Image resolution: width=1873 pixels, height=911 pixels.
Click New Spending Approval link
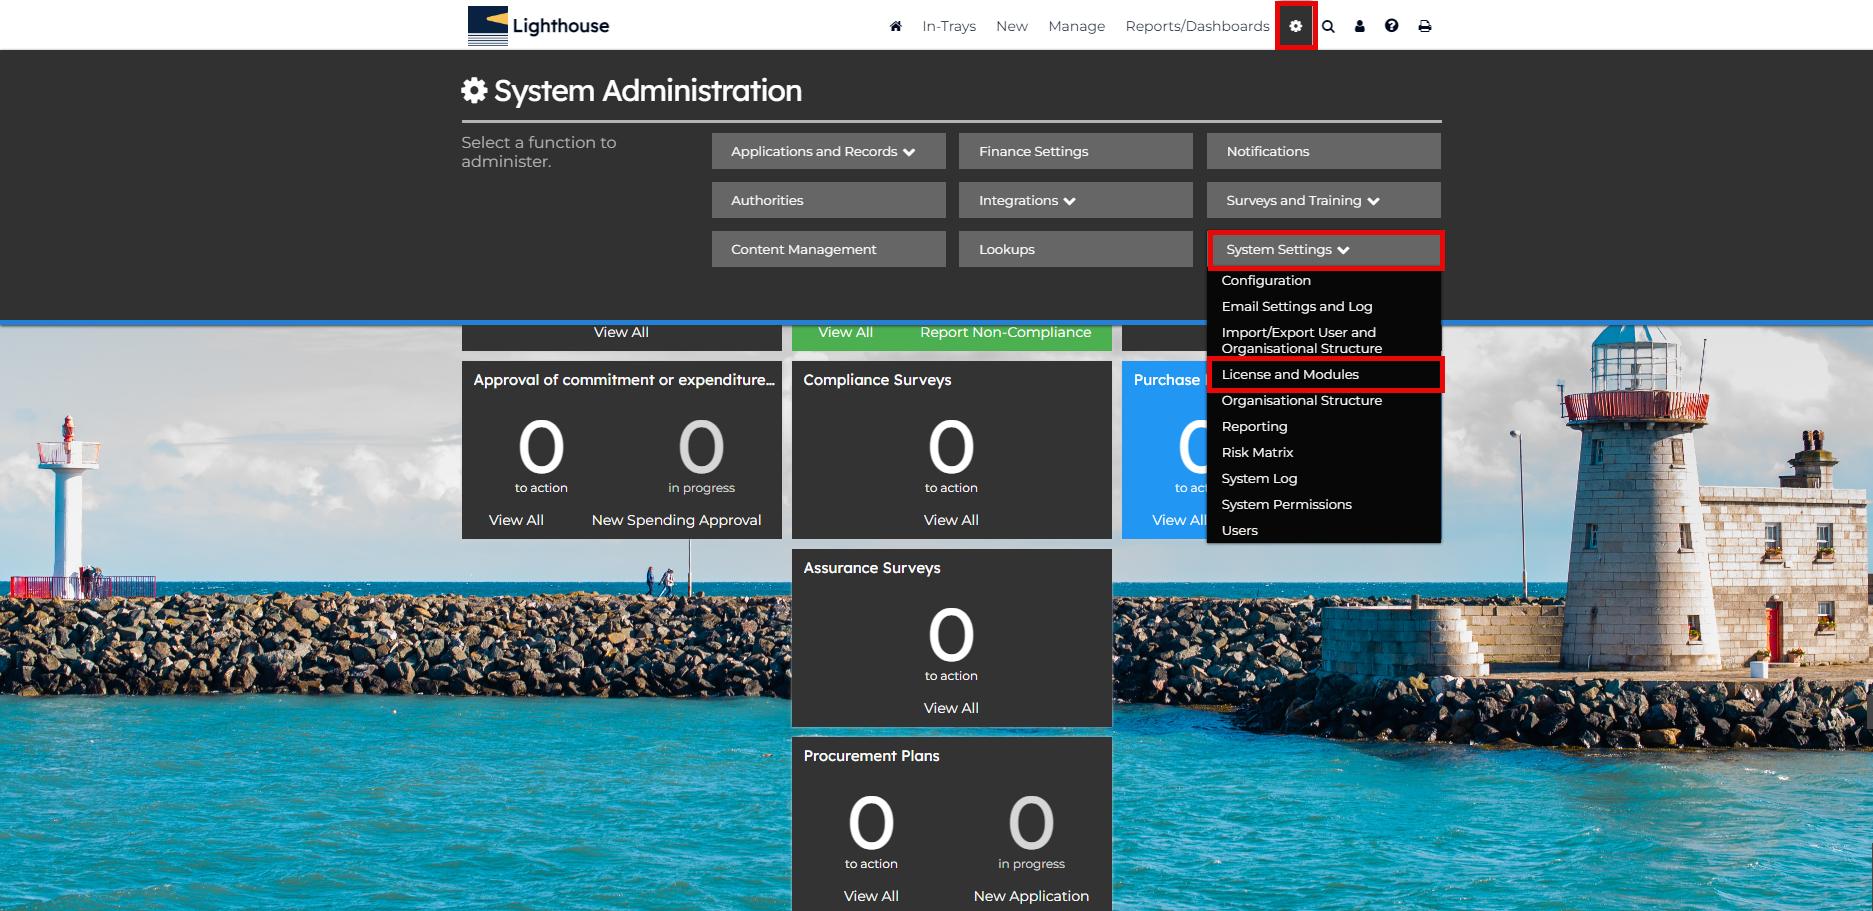point(676,520)
